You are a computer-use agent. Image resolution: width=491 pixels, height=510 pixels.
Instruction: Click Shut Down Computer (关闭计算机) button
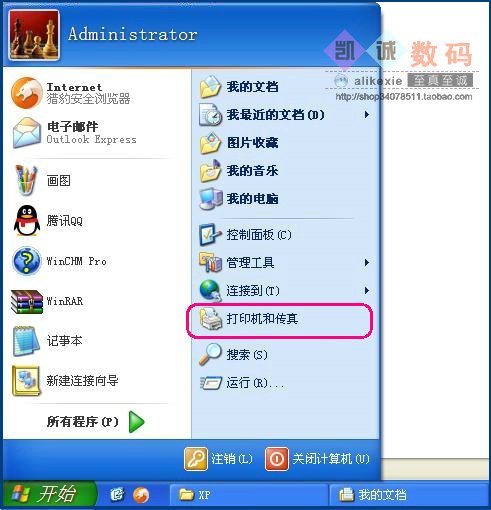coord(317,459)
